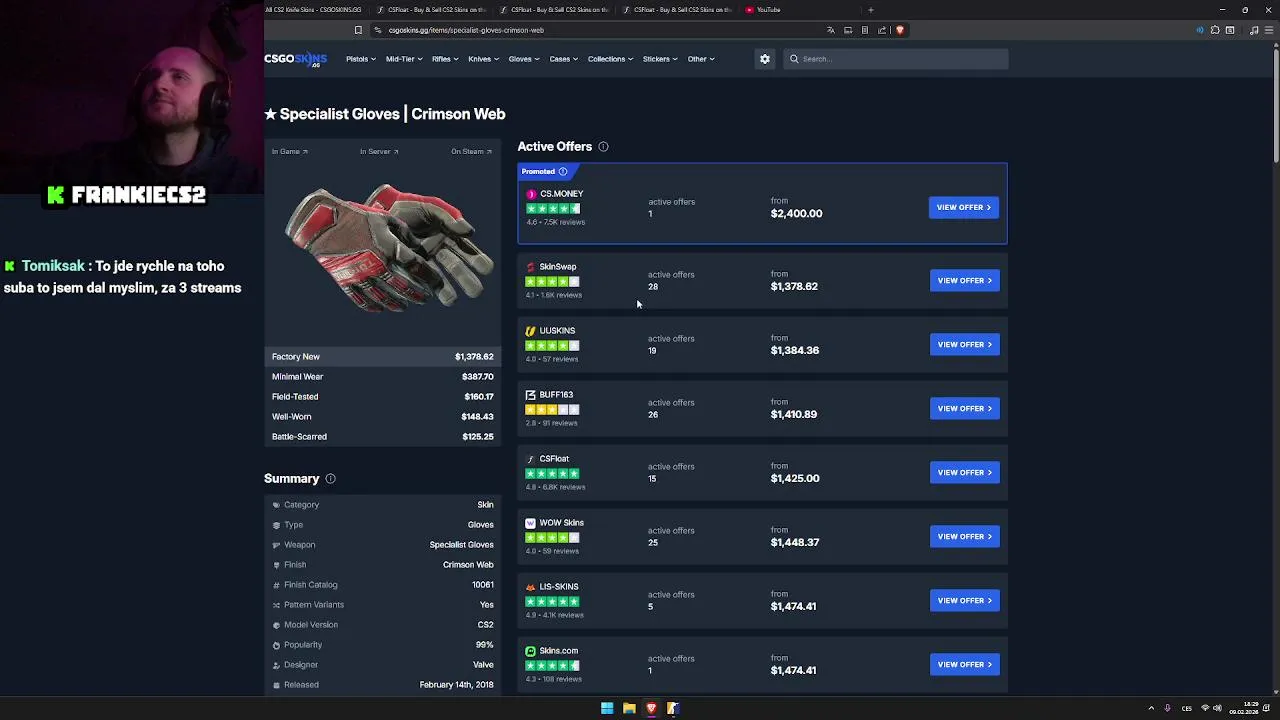Click the site search field

pyautogui.click(x=895, y=59)
